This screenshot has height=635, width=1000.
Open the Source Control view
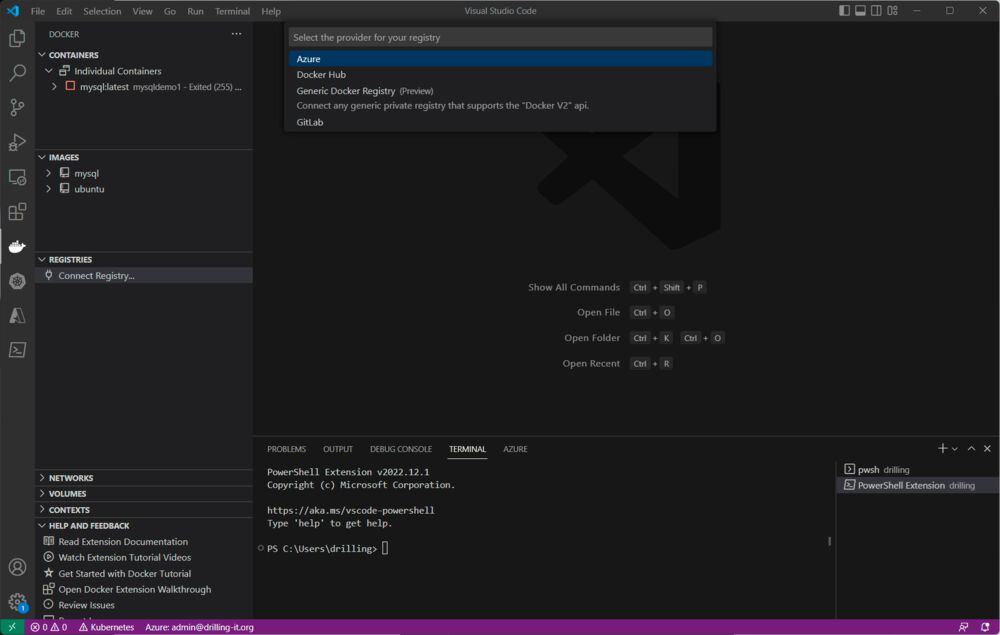16,107
